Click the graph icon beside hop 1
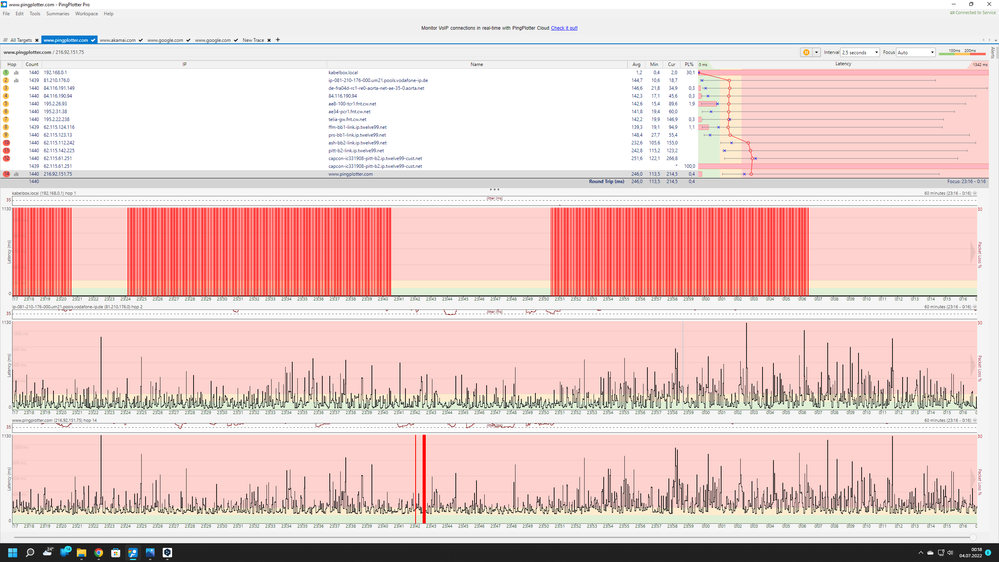 tap(16, 73)
